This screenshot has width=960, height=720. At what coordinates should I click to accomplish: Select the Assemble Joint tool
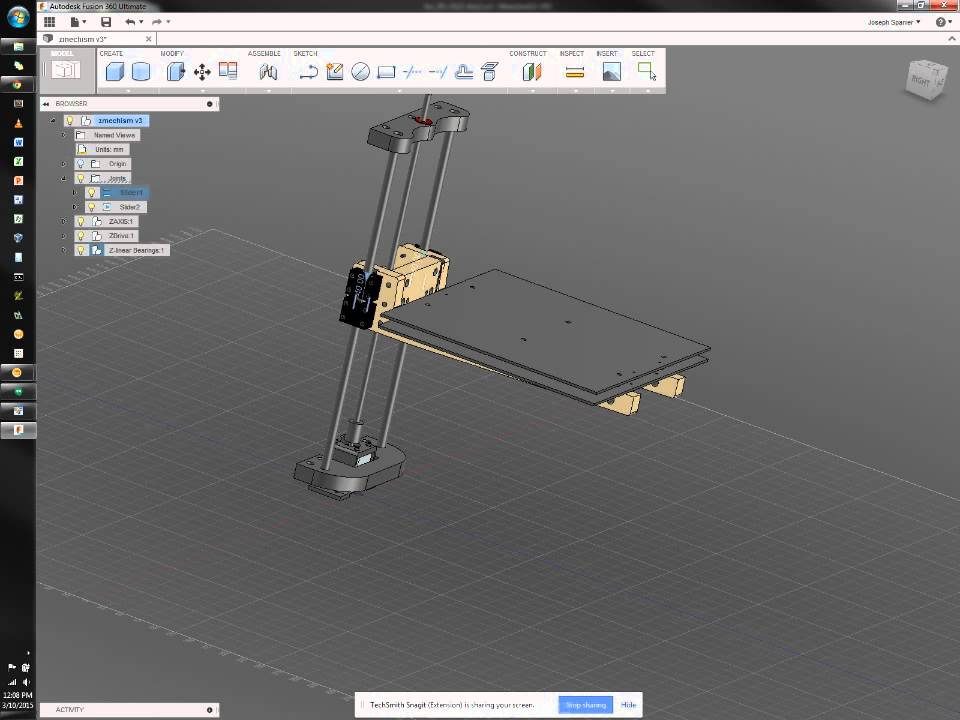[268, 72]
